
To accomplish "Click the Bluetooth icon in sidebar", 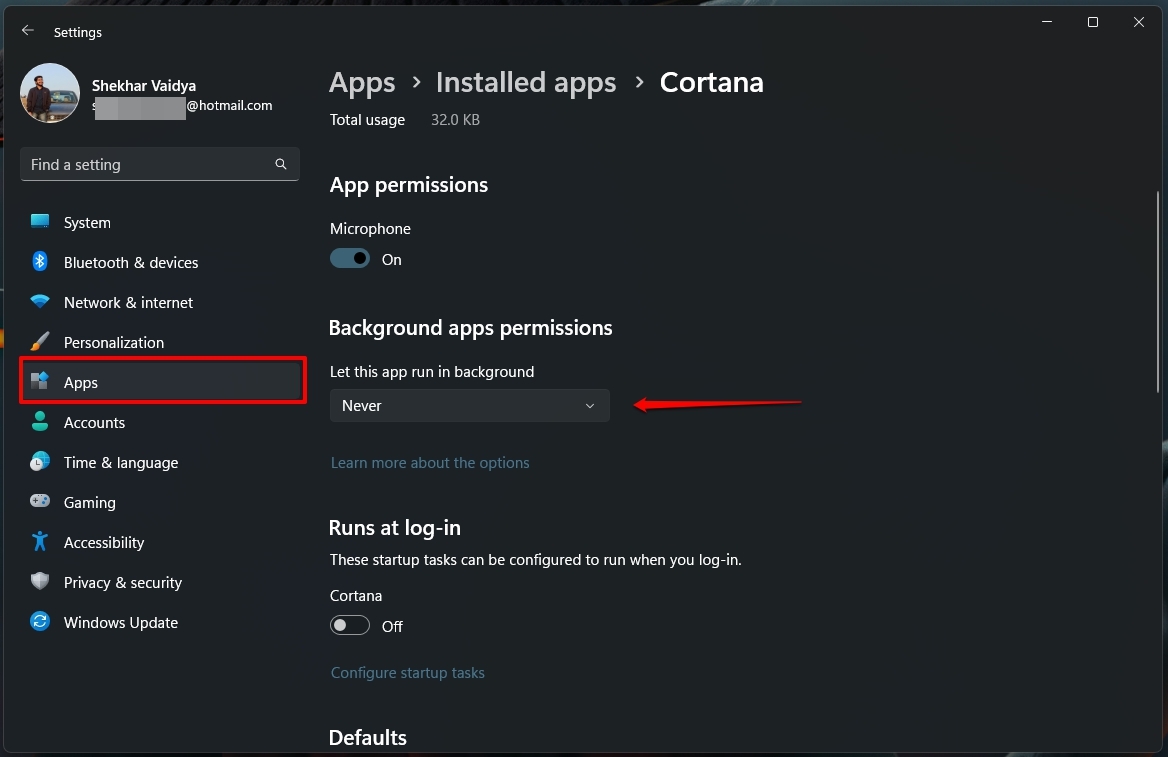I will click(40, 262).
